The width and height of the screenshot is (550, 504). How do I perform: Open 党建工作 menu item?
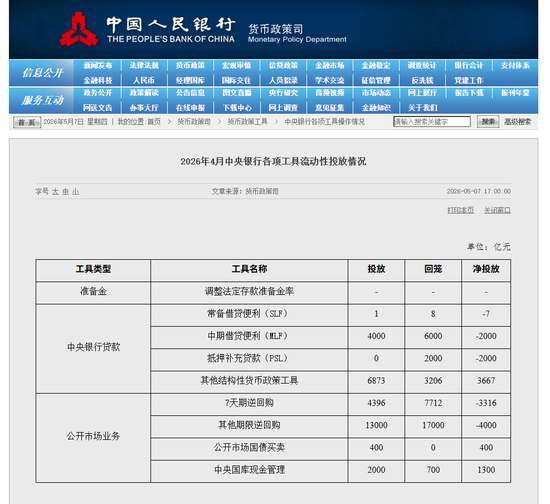[x=469, y=80]
